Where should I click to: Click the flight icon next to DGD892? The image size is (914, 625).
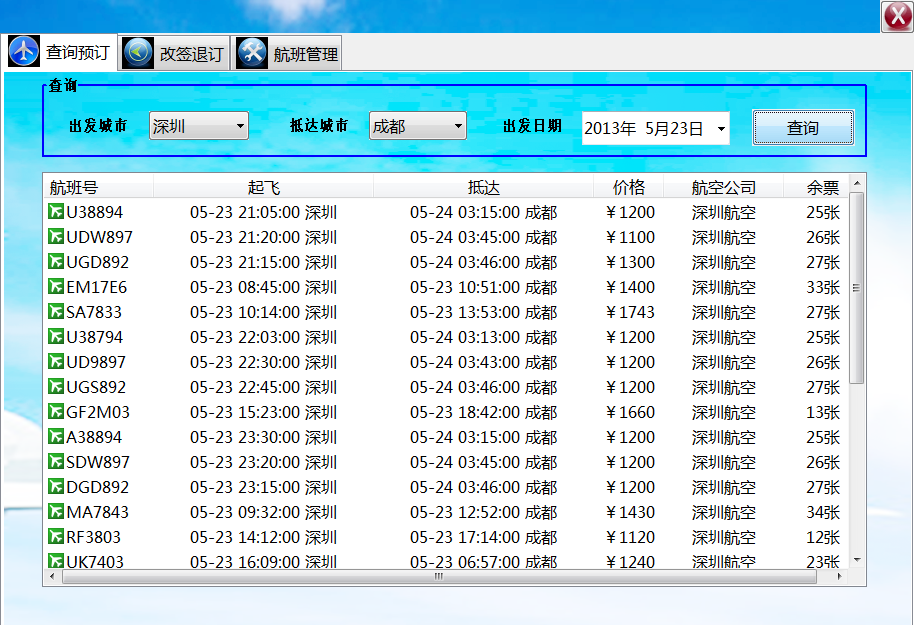coord(56,487)
